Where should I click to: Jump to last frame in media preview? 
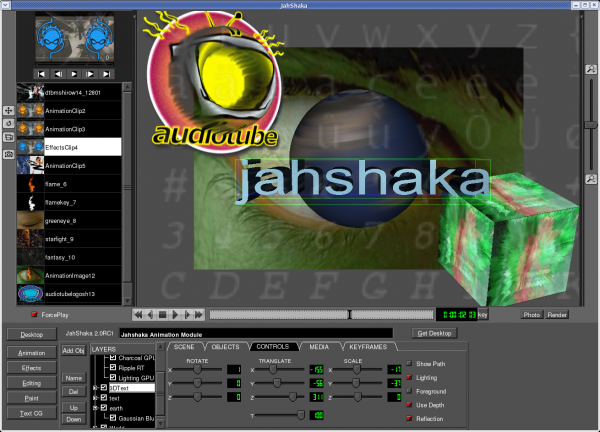(x=106, y=74)
